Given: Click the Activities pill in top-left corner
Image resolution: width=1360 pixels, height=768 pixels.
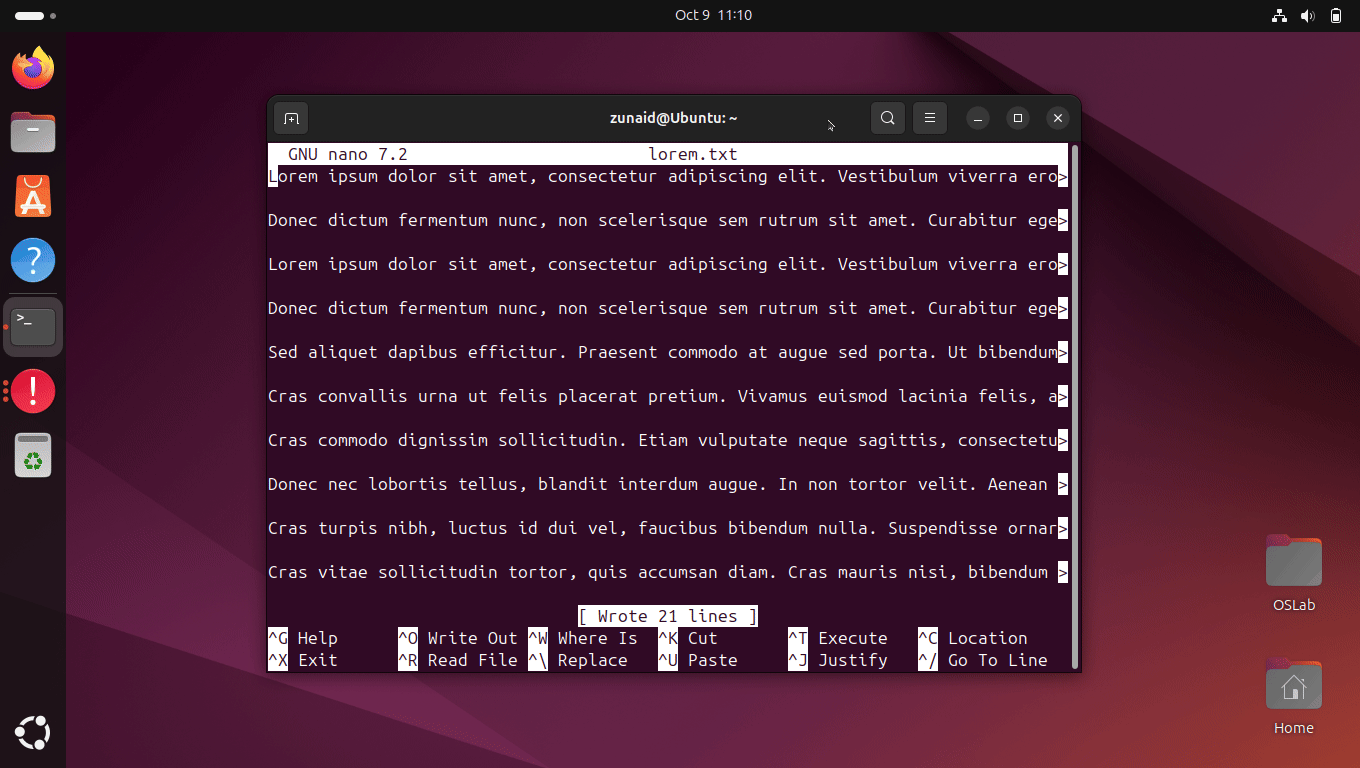Looking at the screenshot, I should pyautogui.click(x=30, y=16).
